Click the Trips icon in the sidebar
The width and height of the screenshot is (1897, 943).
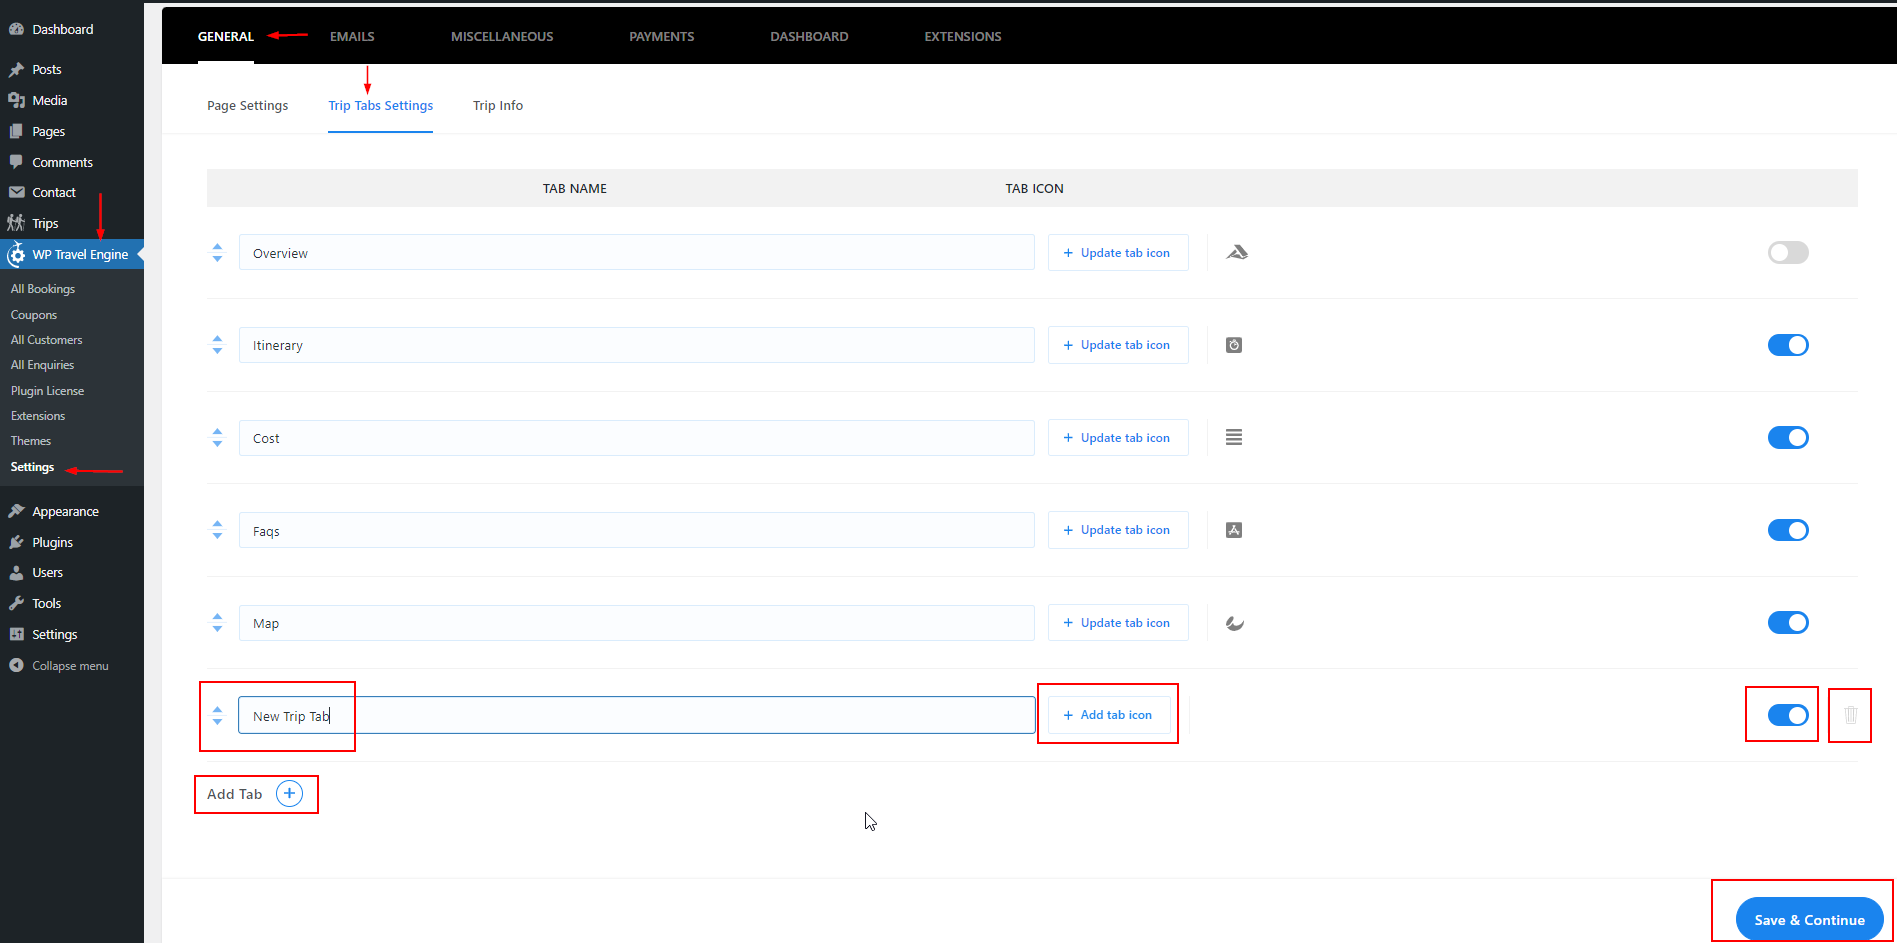(17, 222)
